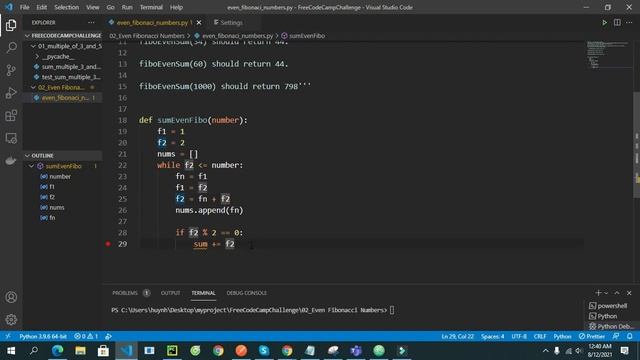
Task: Run Python file with play button
Action: 604,23
